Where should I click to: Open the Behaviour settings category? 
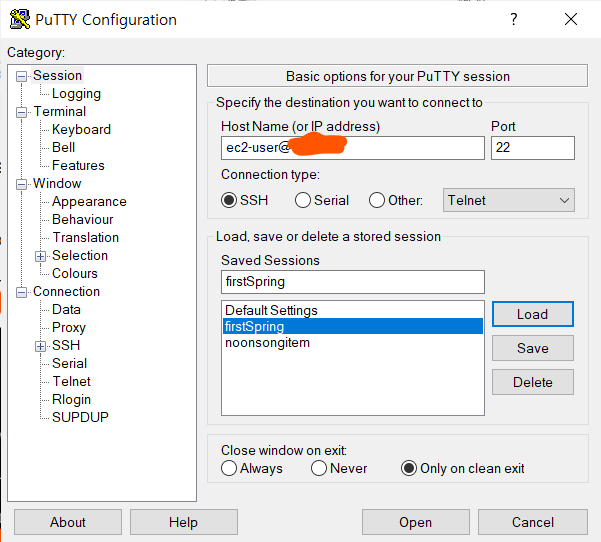click(x=83, y=220)
